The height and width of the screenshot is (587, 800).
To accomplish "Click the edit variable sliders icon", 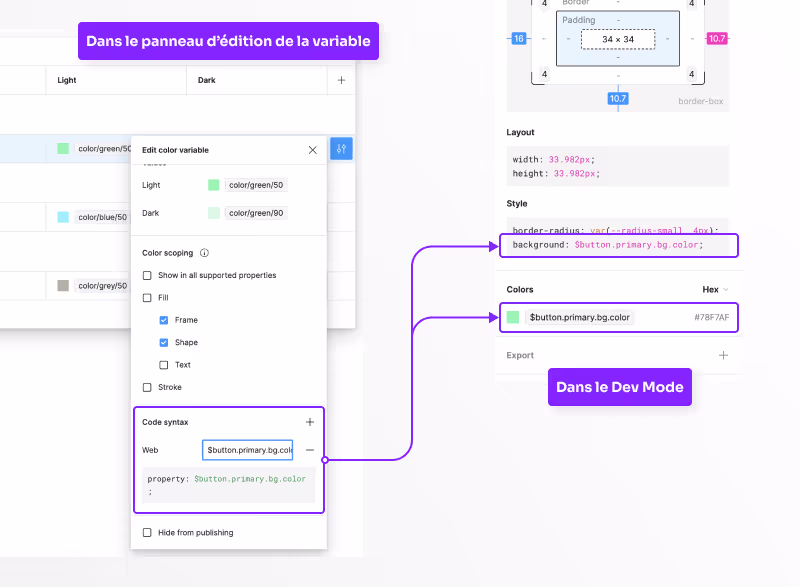I will point(341,149).
